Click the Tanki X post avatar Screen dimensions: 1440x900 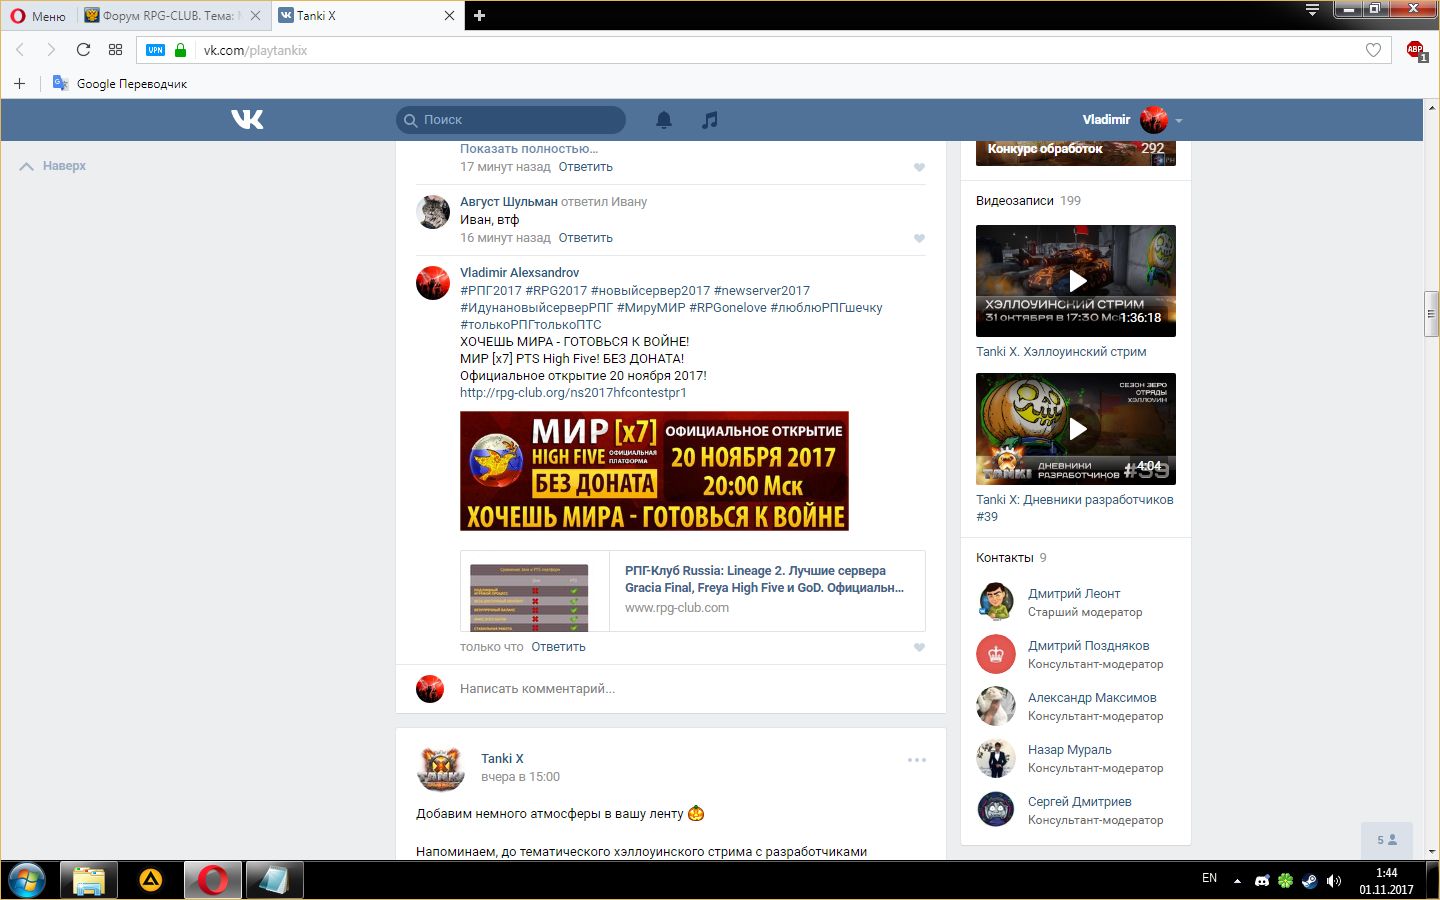[440, 768]
